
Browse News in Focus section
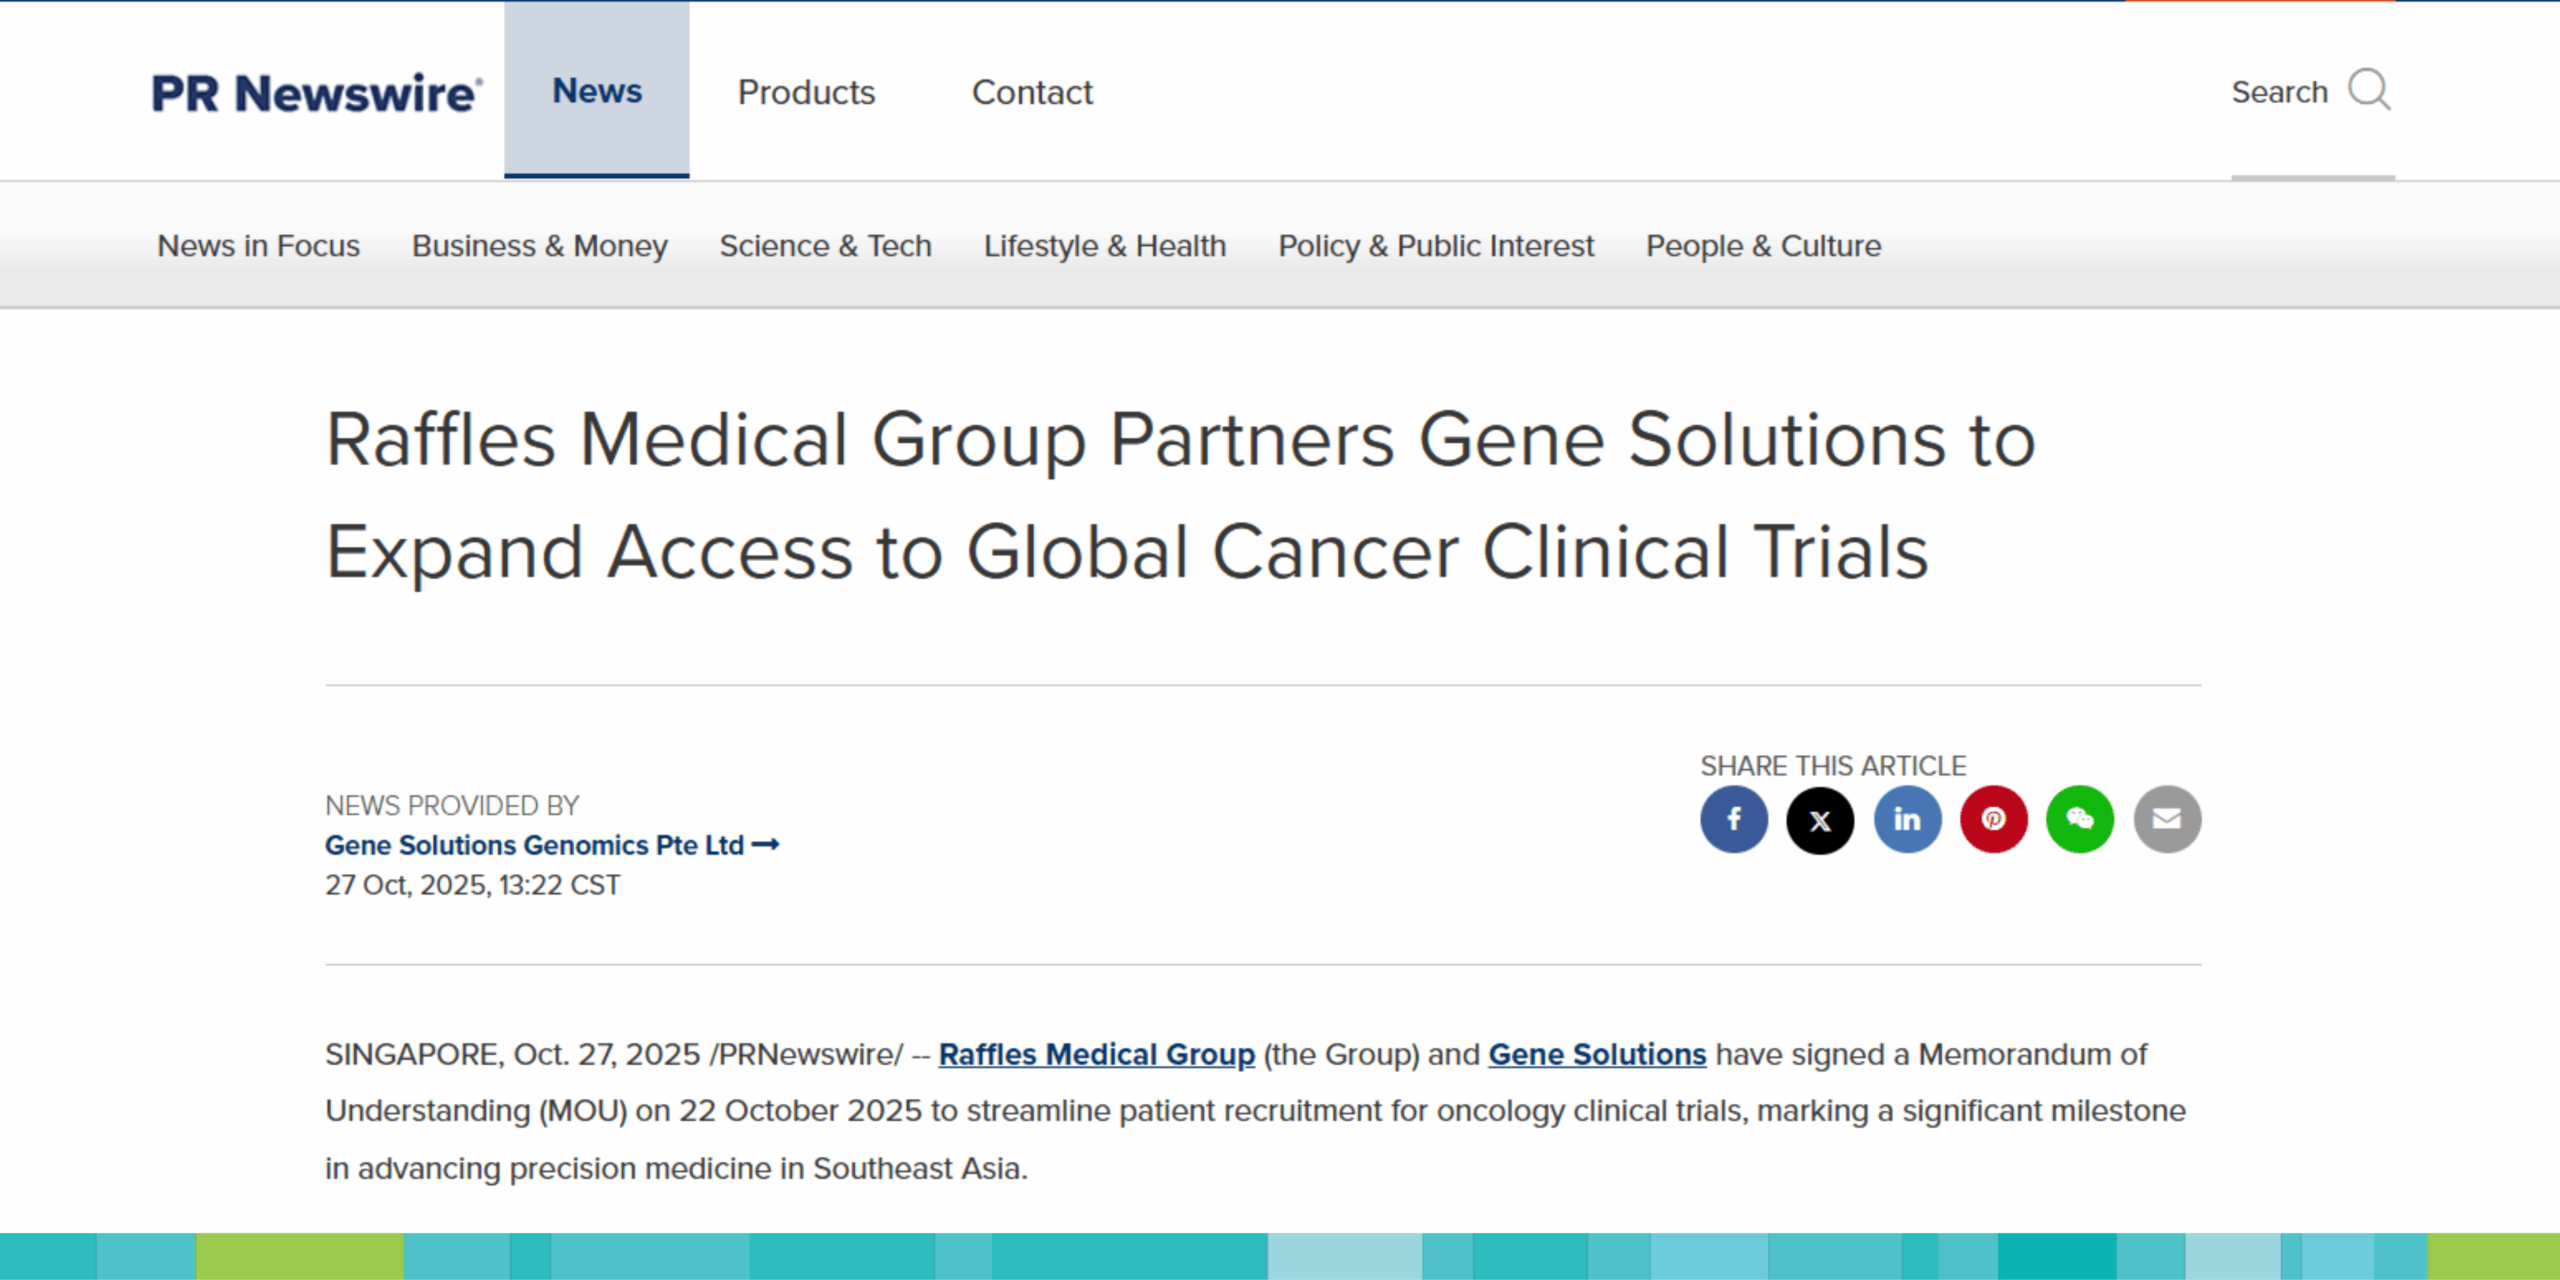pyautogui.click(x=258, y=246)
